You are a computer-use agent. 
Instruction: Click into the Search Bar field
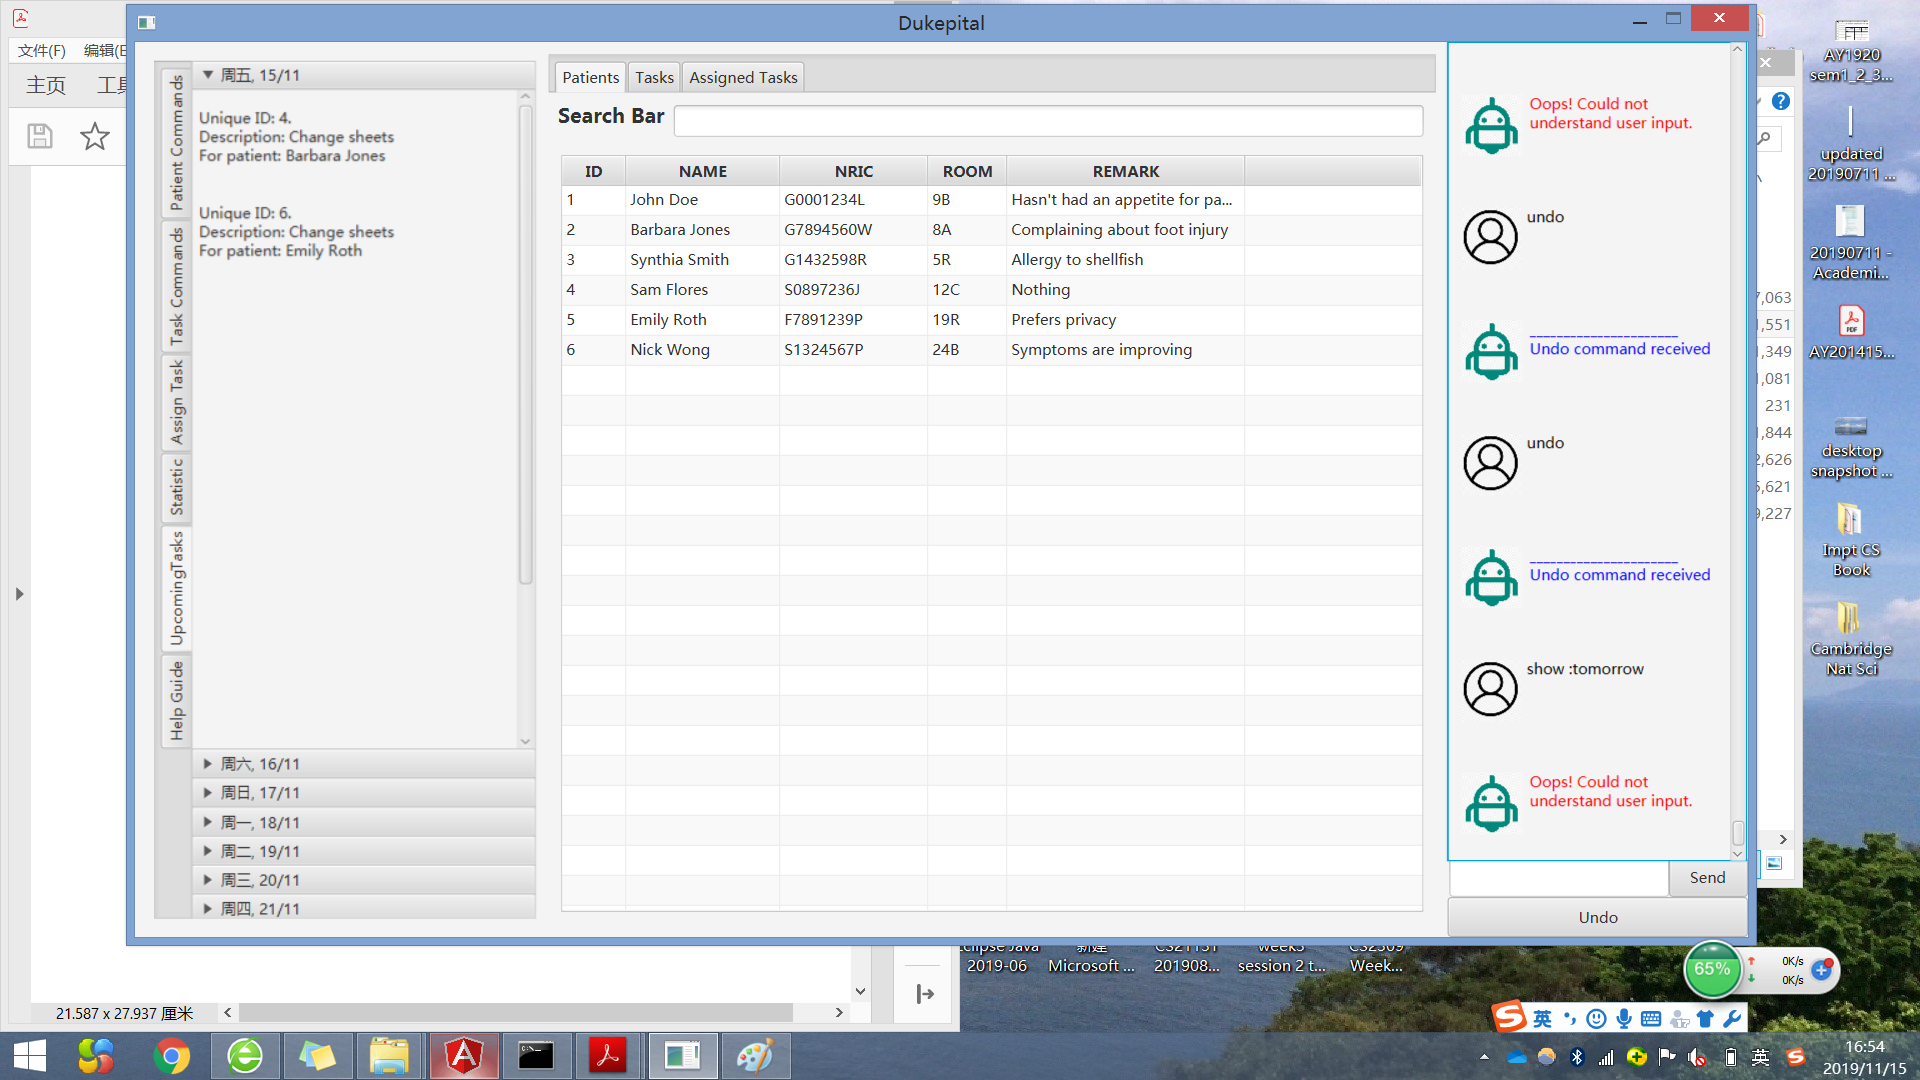click(x=1047, y=121)
